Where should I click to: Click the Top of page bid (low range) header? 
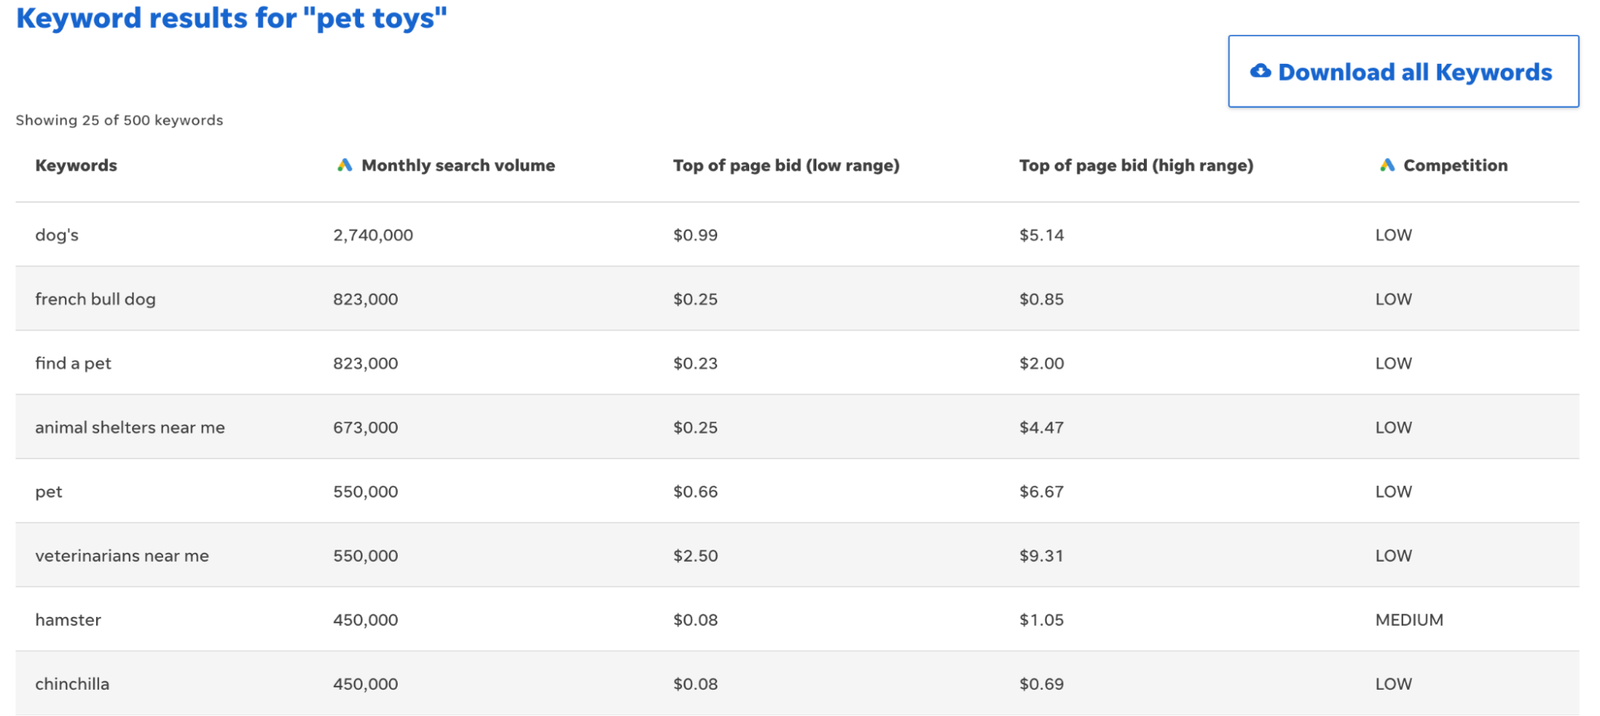pyautogui.click(x=786, y=166)
